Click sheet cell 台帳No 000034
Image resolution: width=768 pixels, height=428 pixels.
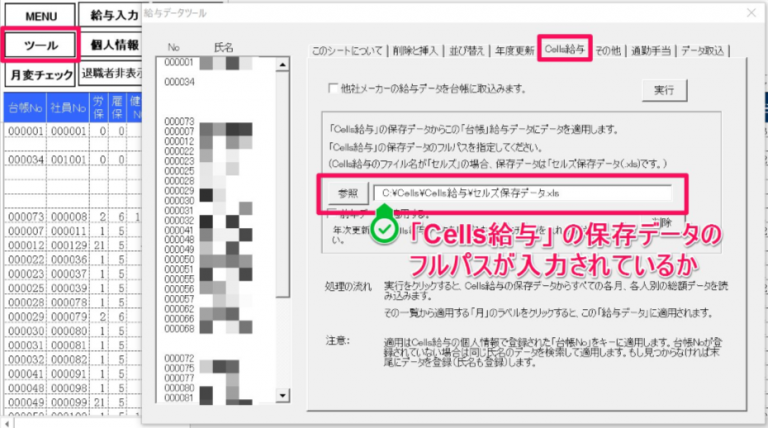(25, 160)
